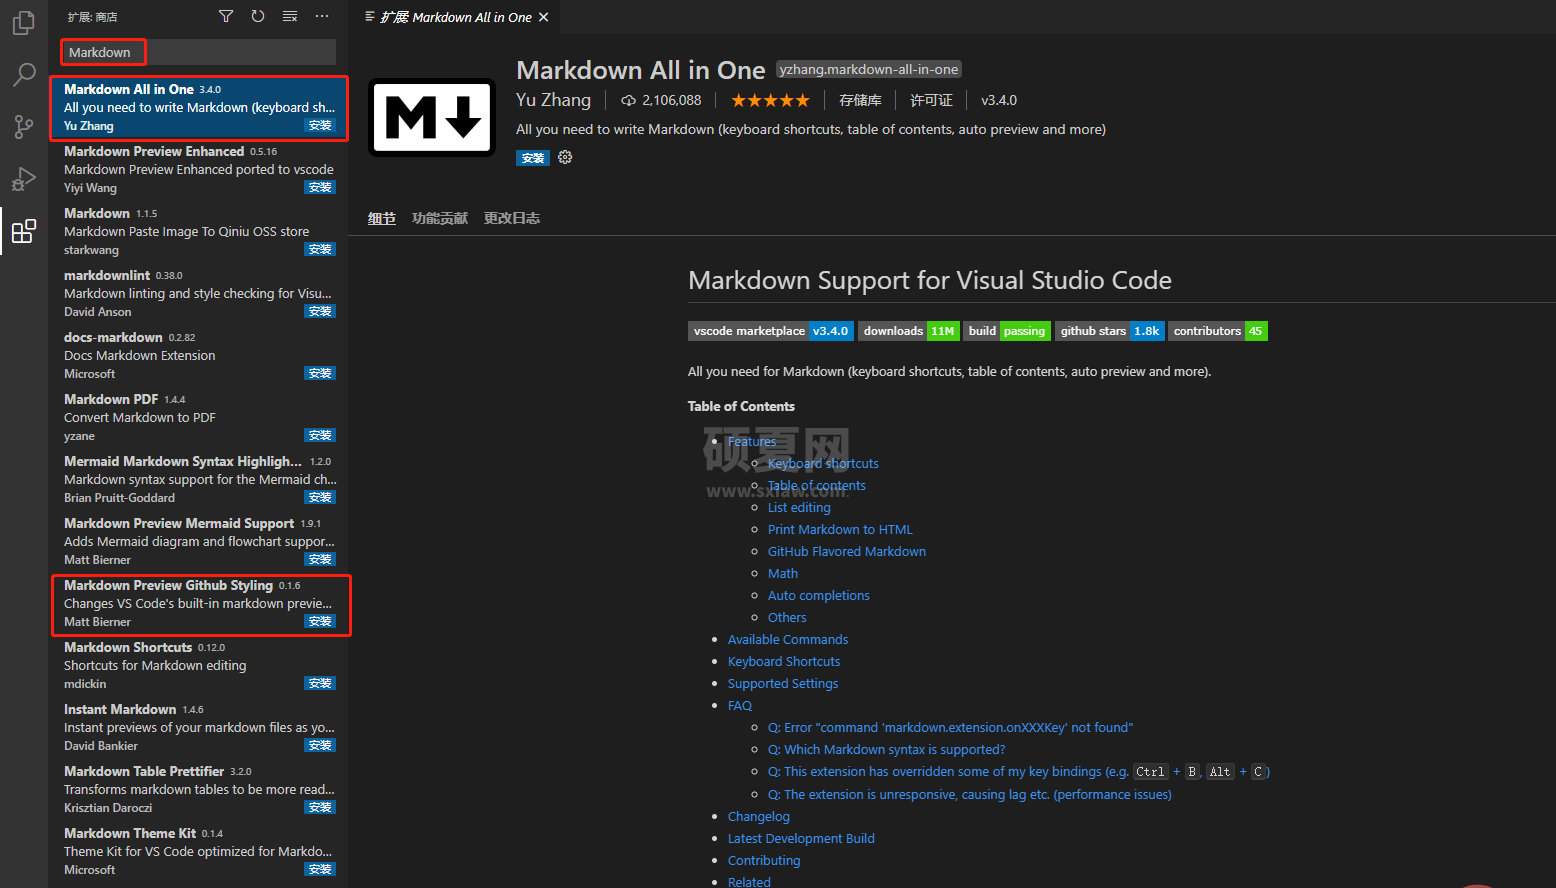The image size is (1556, 888).
Task: Install Markdown All in One from details page
Action: (533, 158)
